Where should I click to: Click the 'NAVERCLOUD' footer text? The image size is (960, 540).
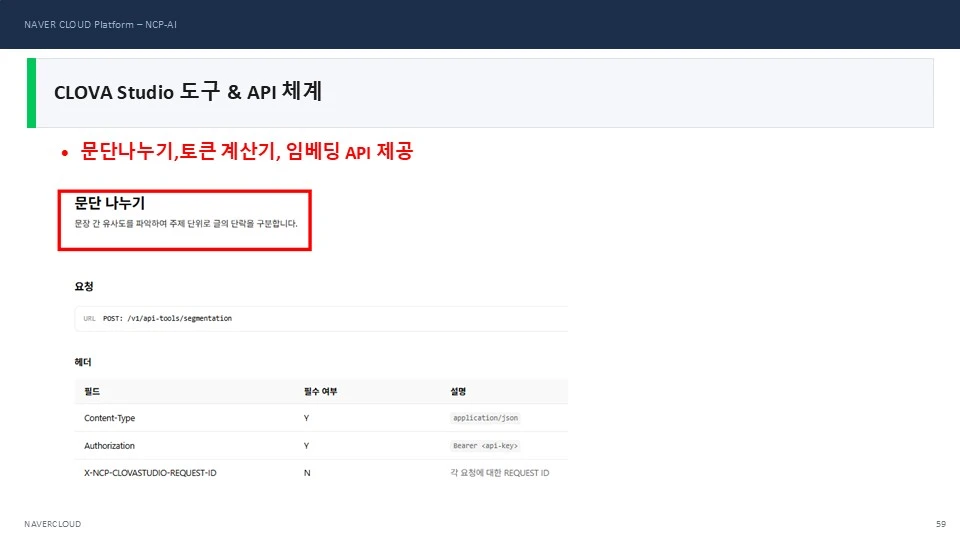[x=53, y=524]
